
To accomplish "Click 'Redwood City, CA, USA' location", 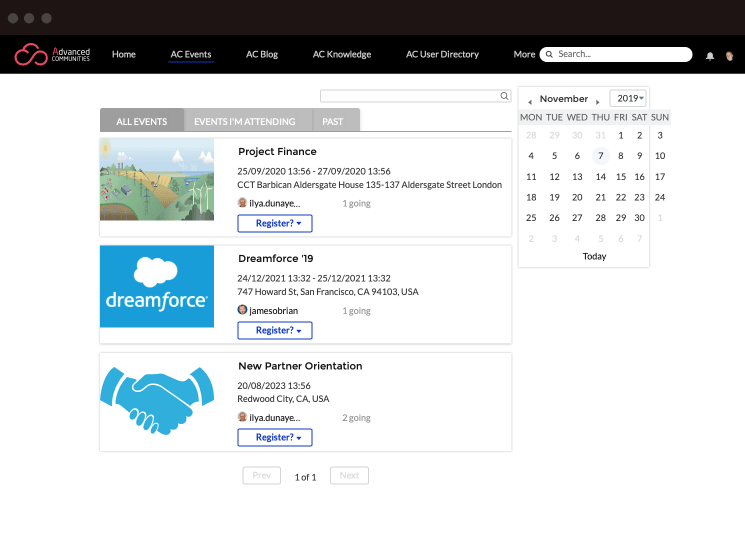I will [x=283, y=399].
